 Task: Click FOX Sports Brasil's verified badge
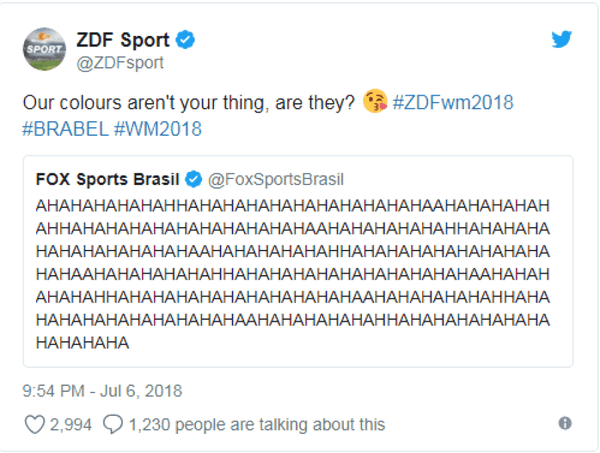[x=194, y=179]
